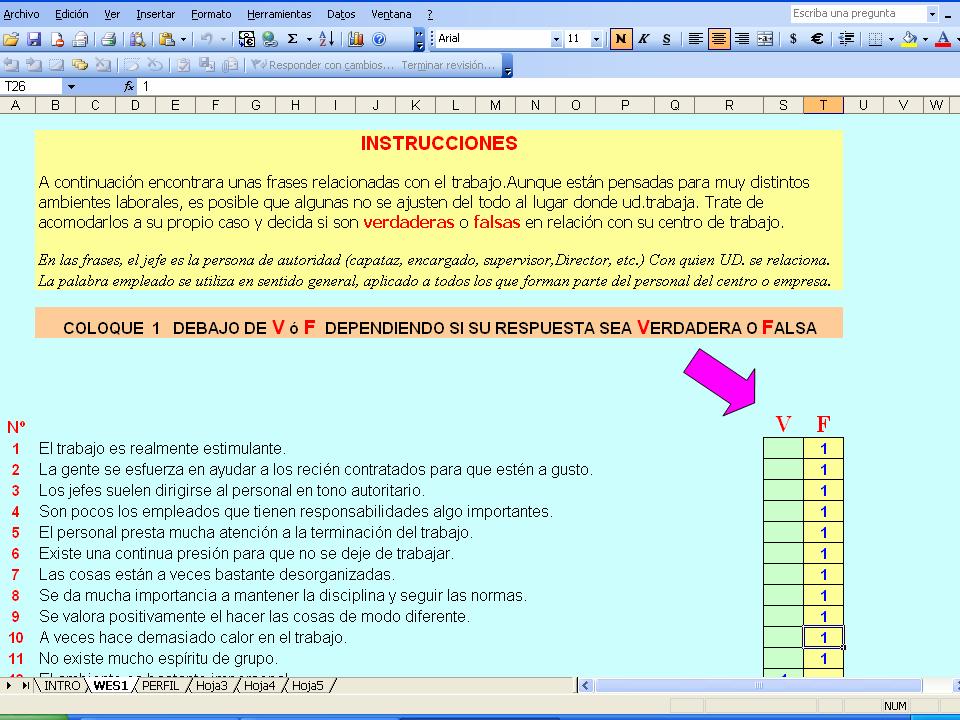This screenshot has width=960, height=720.
Task: Click the Name Box showing T26
Action: (x=32, y=86)
